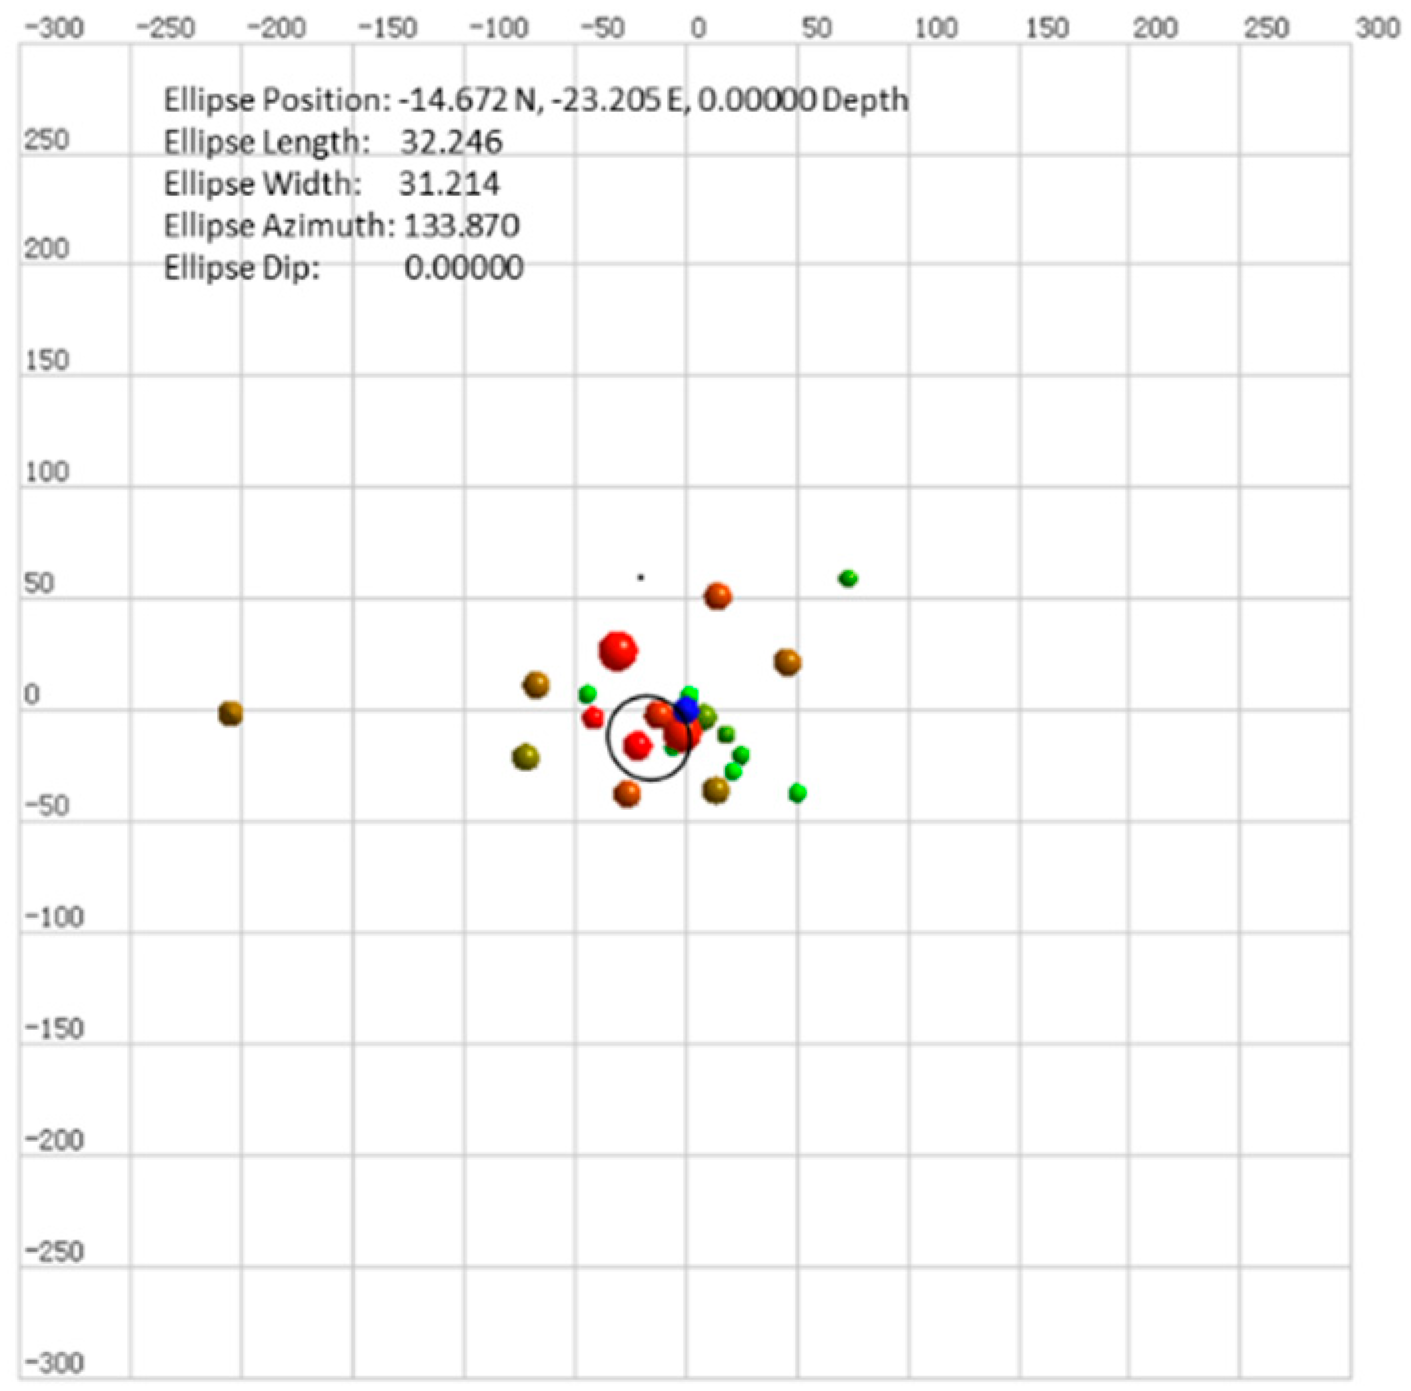
Task: Select the Ellipse Azimuth value 133.870
Action: (x=461, y=226)
